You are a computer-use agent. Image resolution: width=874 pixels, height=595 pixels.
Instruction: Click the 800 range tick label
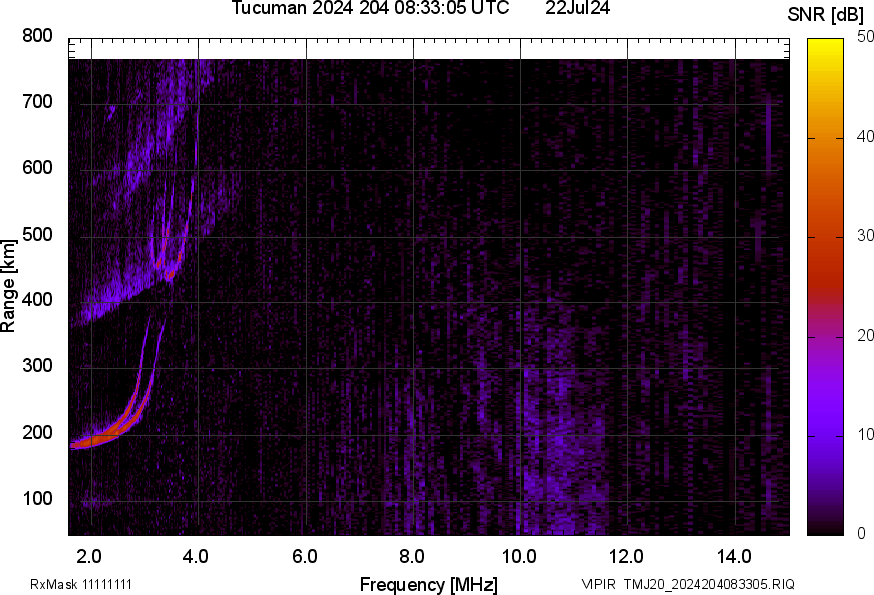point(37,37)
